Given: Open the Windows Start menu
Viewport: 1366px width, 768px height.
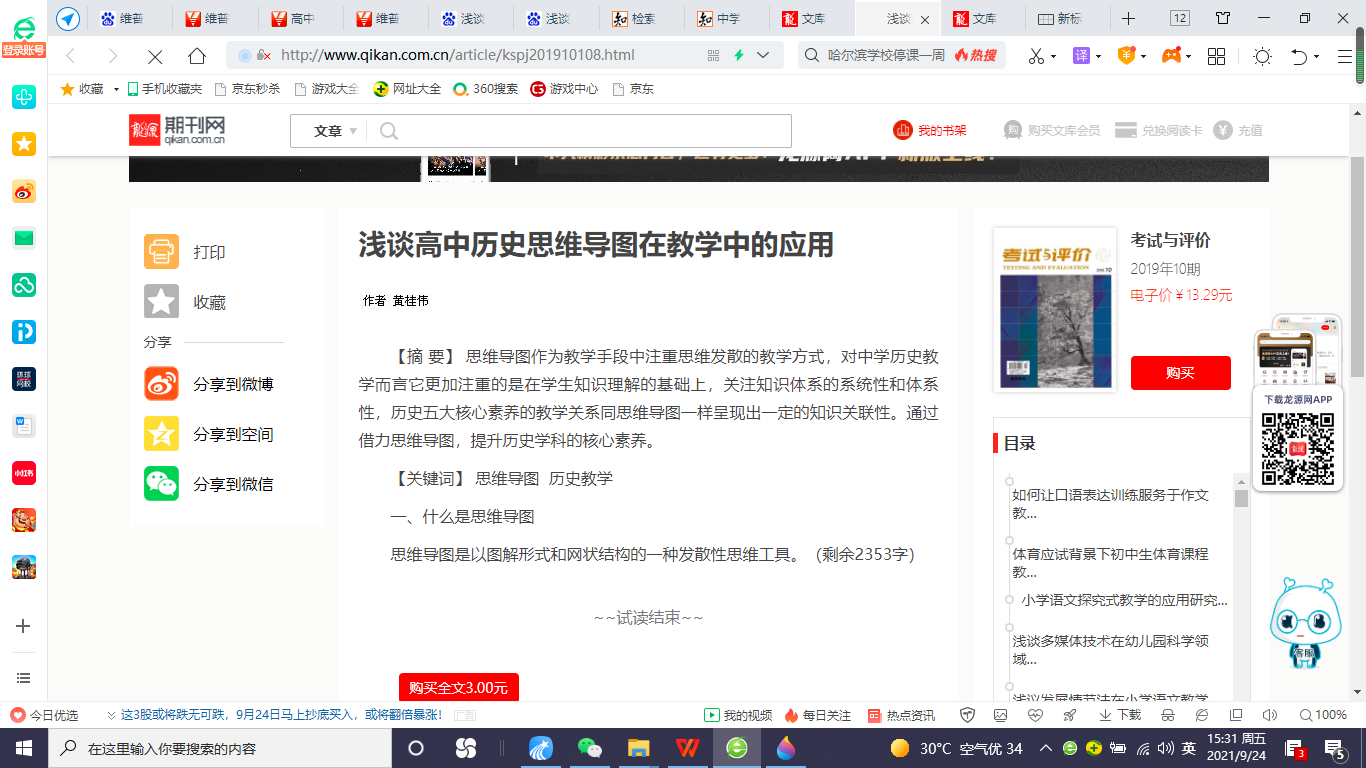Looking at the screenshot, I should point(24,748).
